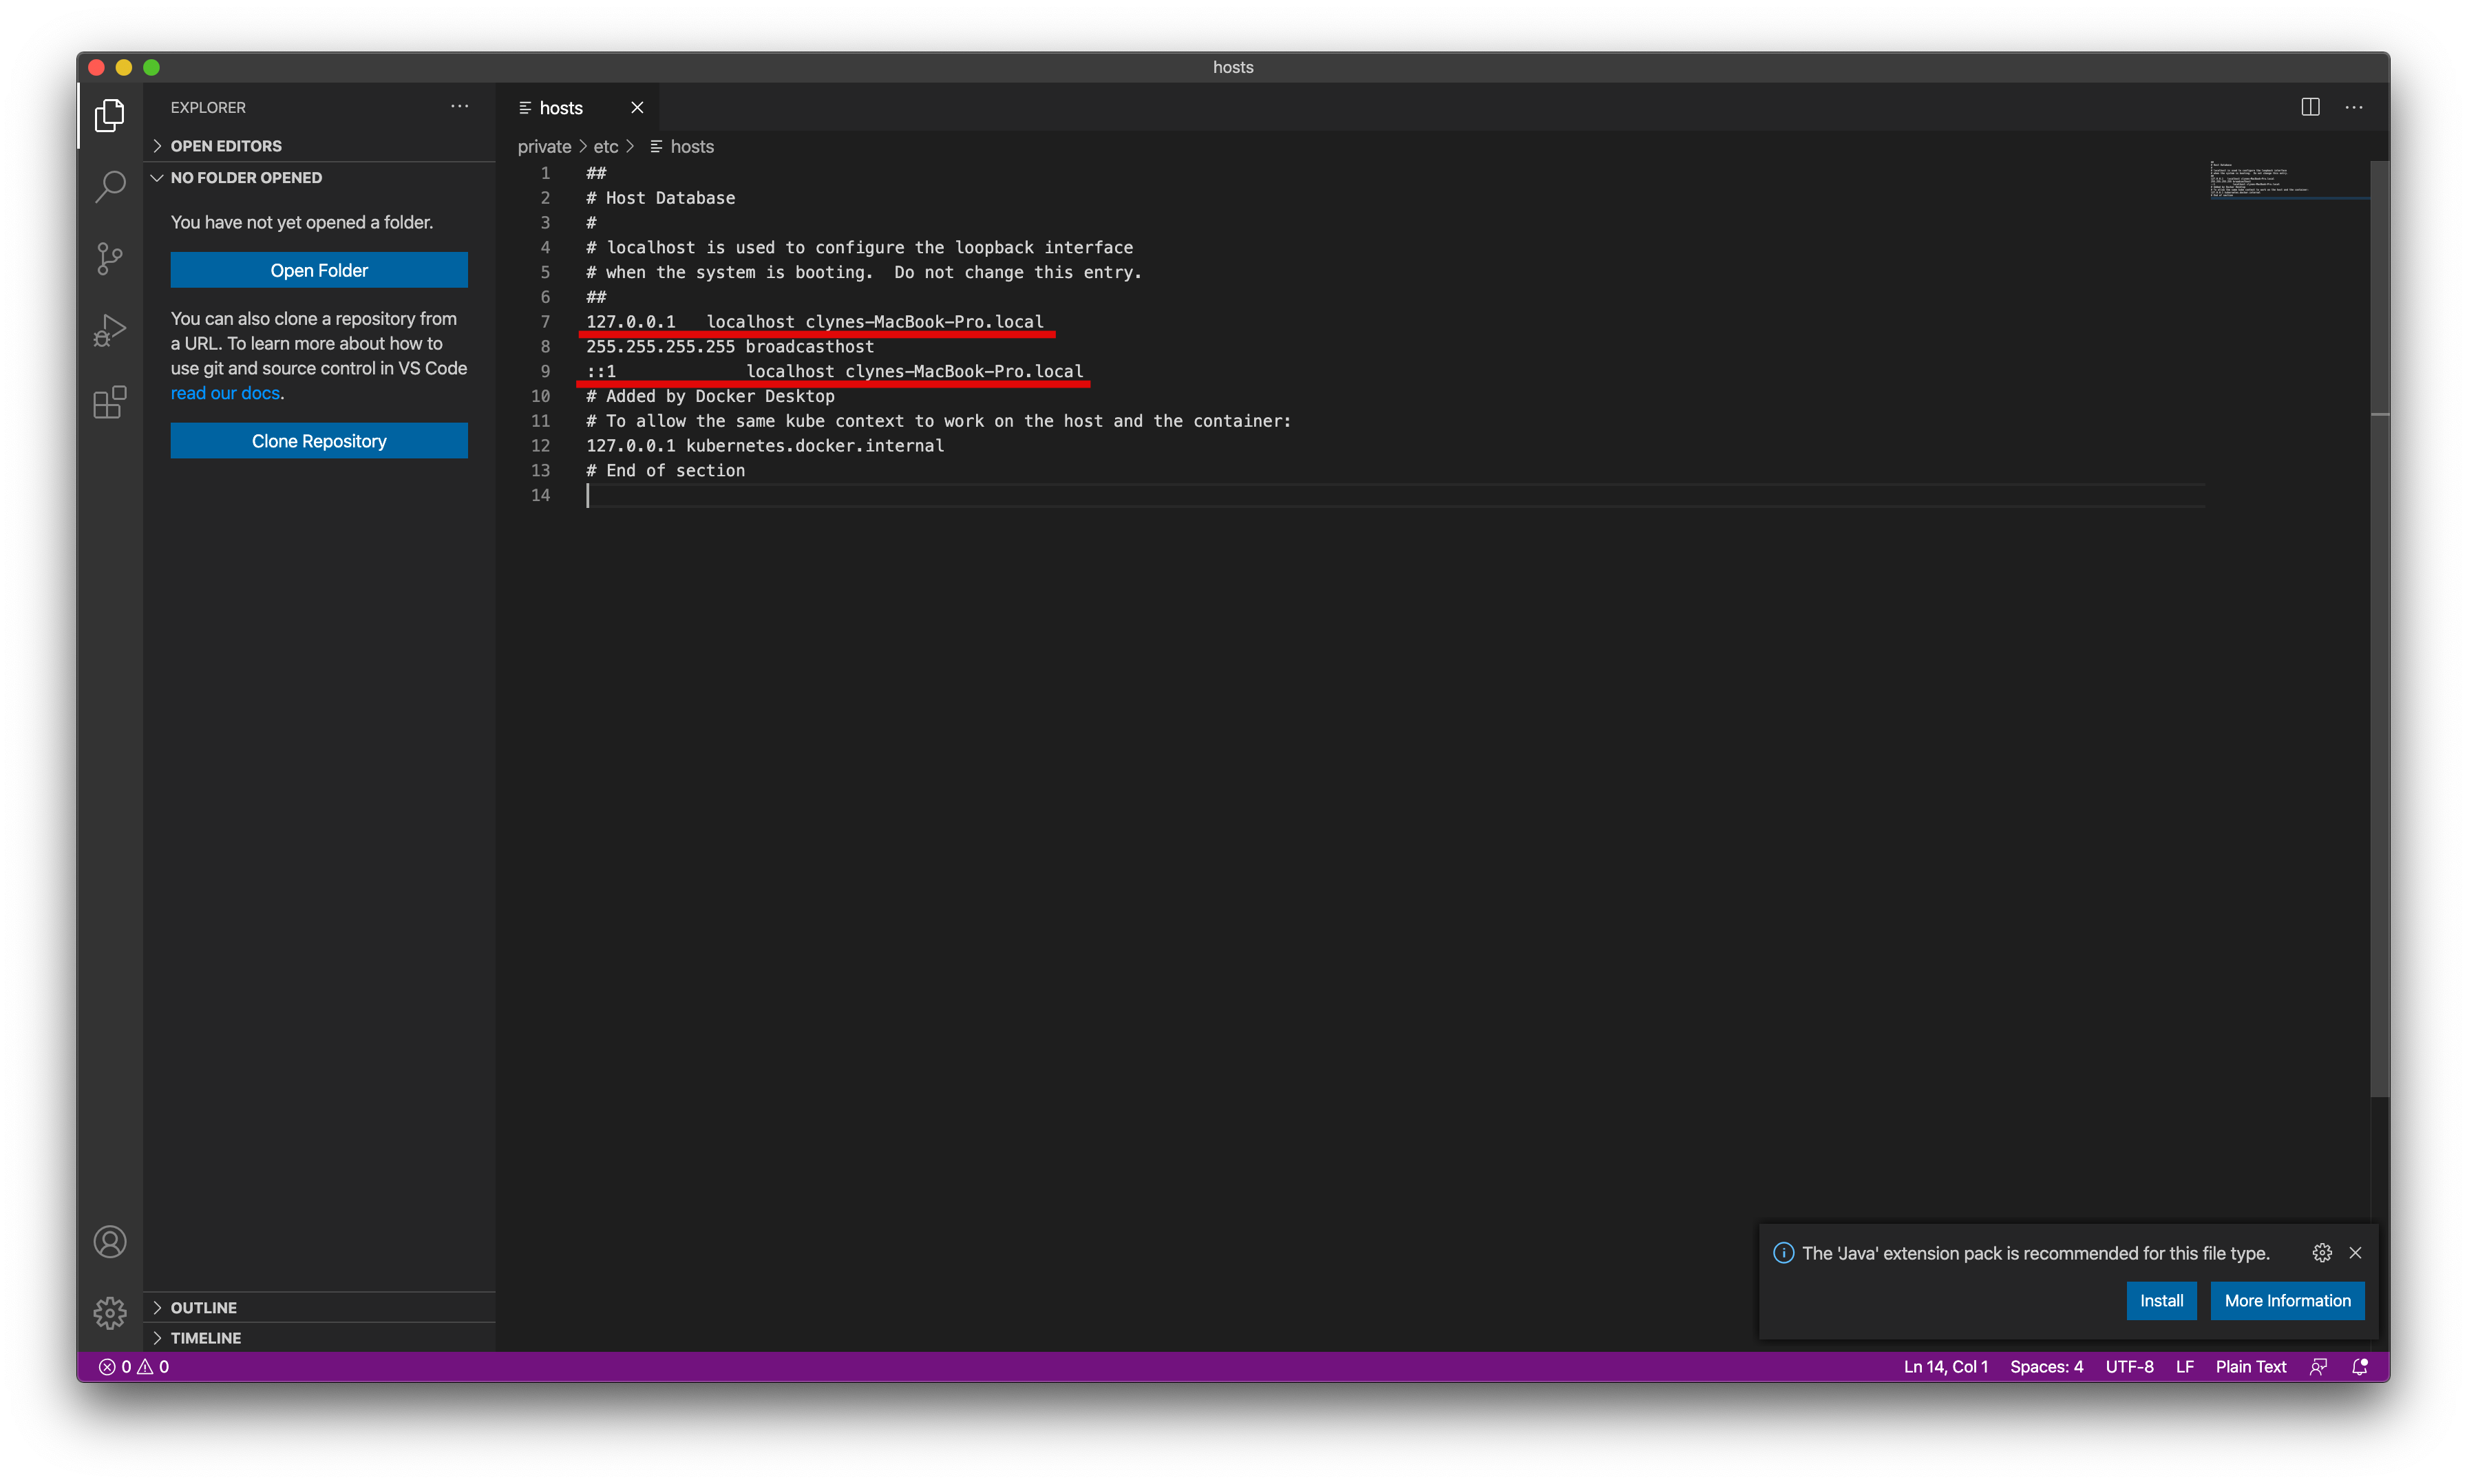Open the Search view in activity bar
Viewport: 2467px width, 1484px height.
pos(110,186)
